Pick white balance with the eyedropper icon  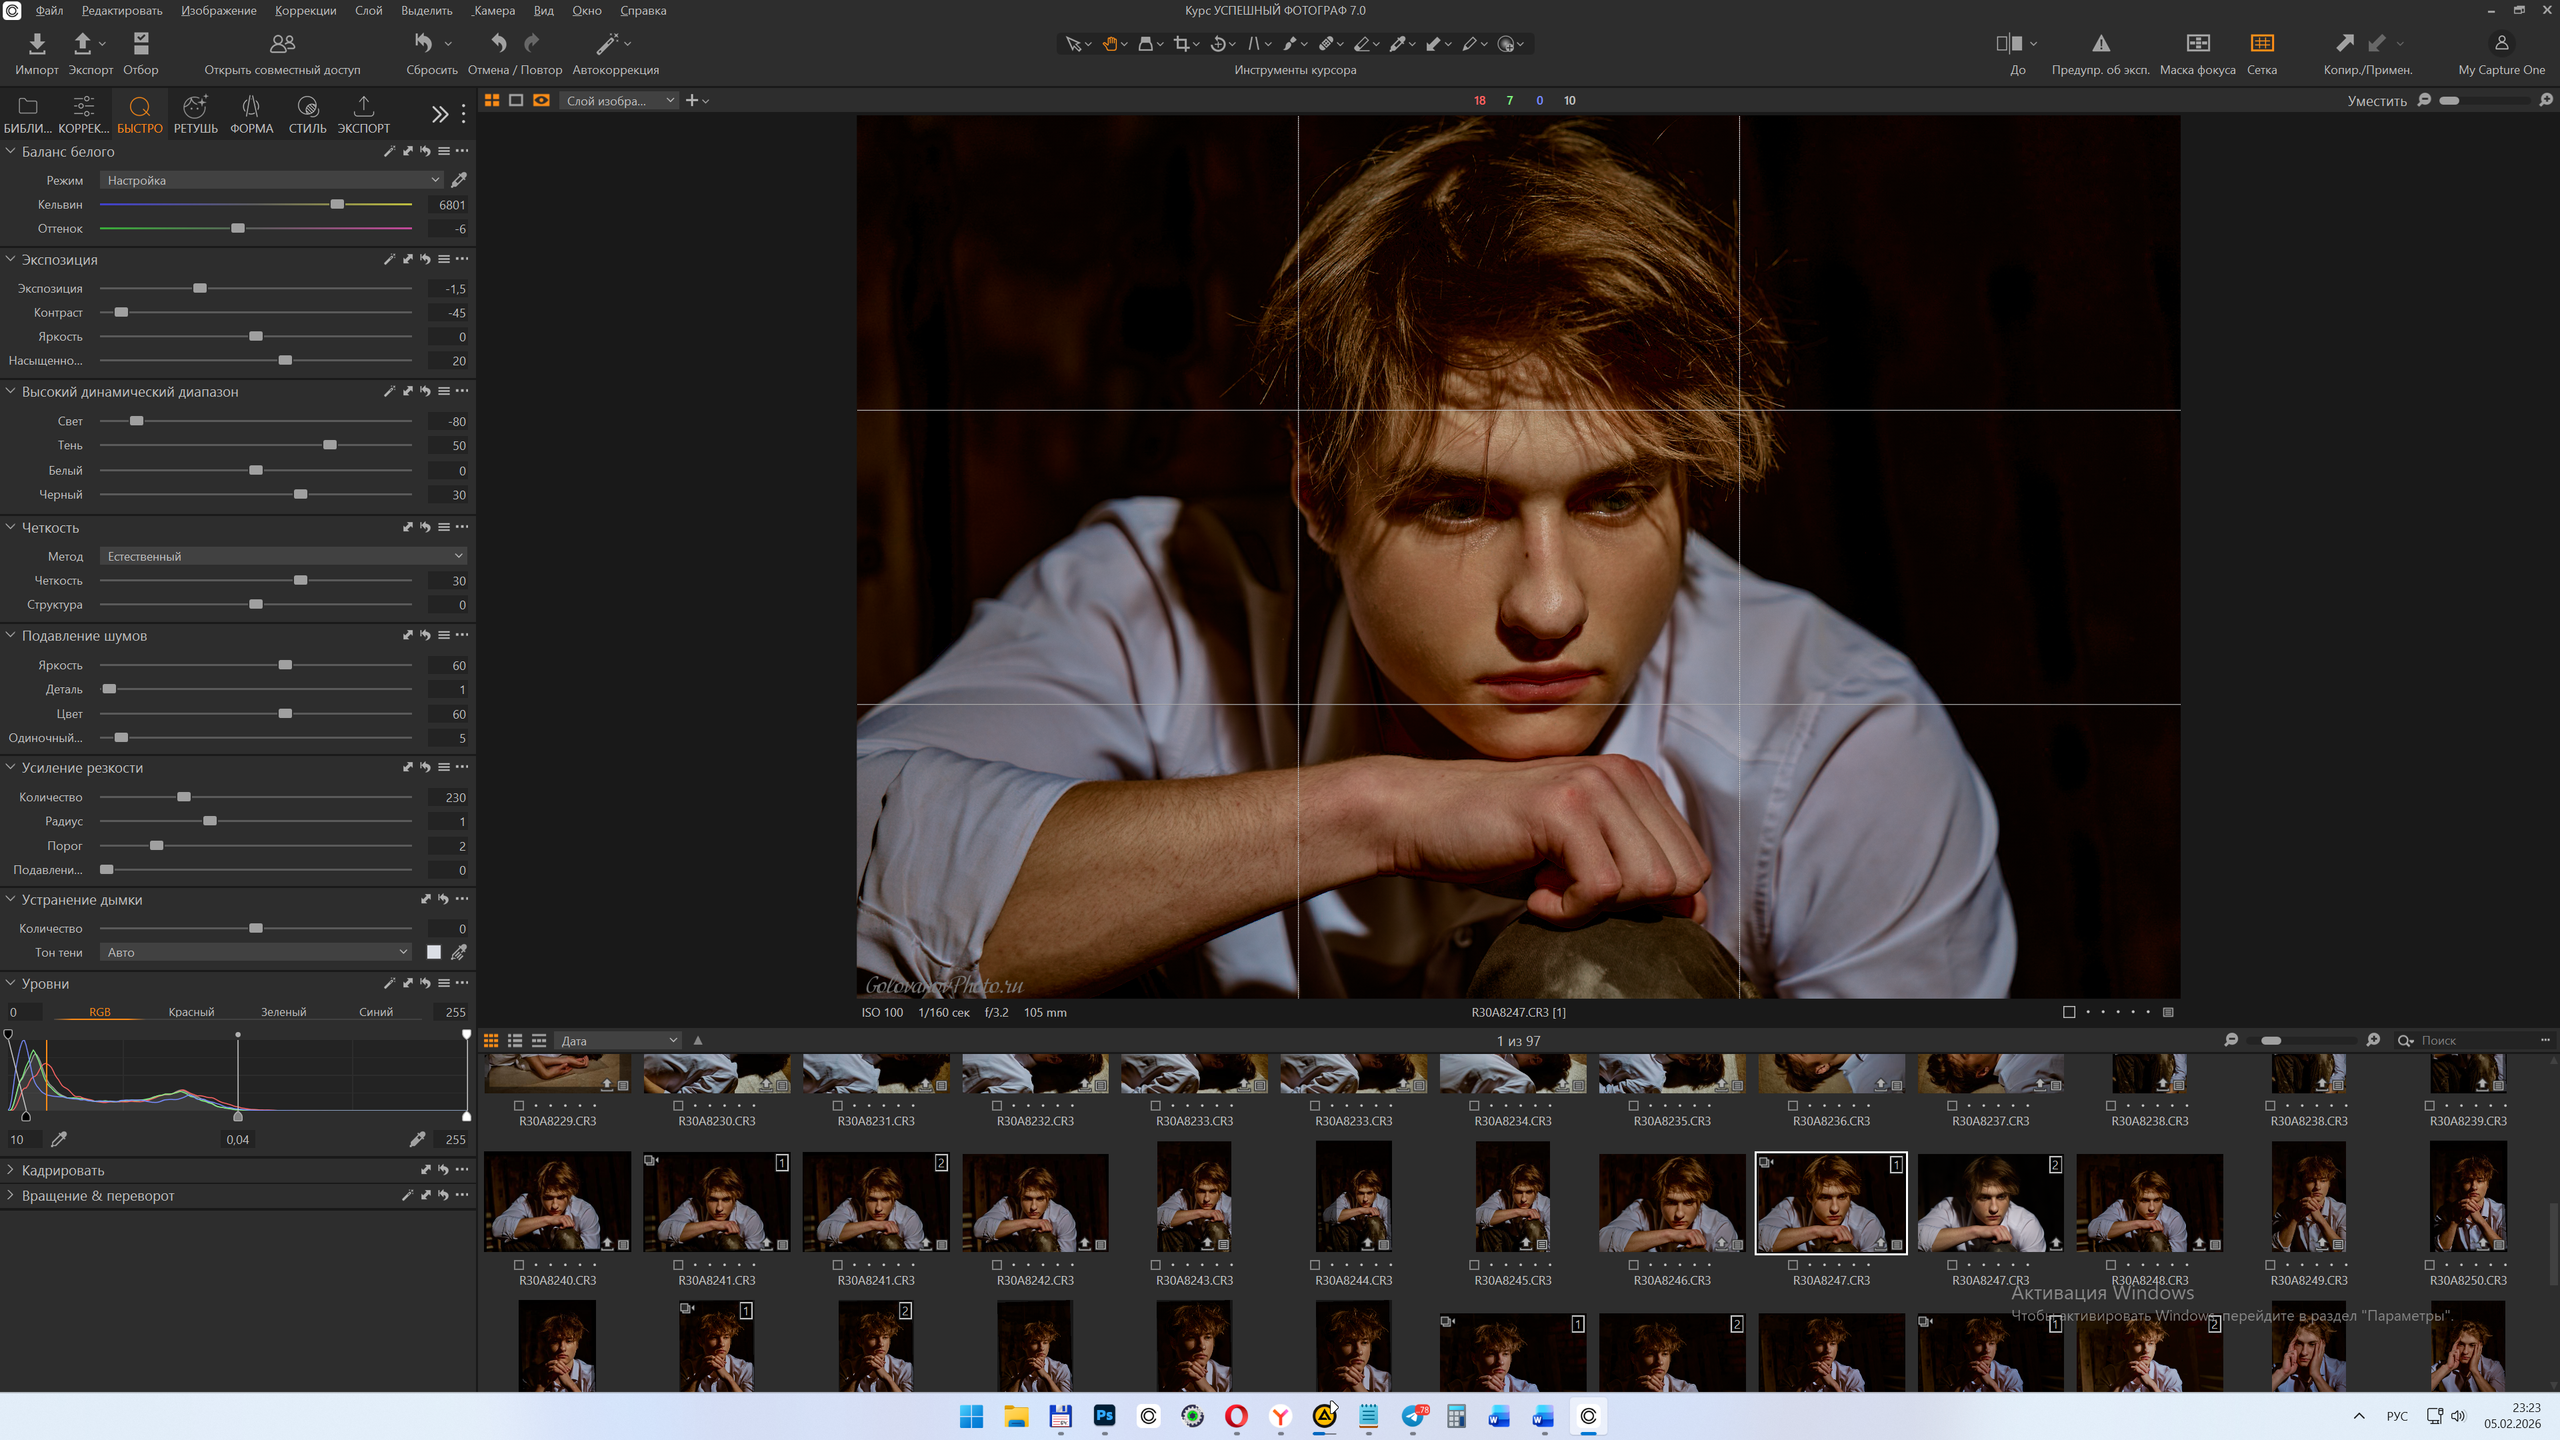pyautogui.click(x=459, y=180)
